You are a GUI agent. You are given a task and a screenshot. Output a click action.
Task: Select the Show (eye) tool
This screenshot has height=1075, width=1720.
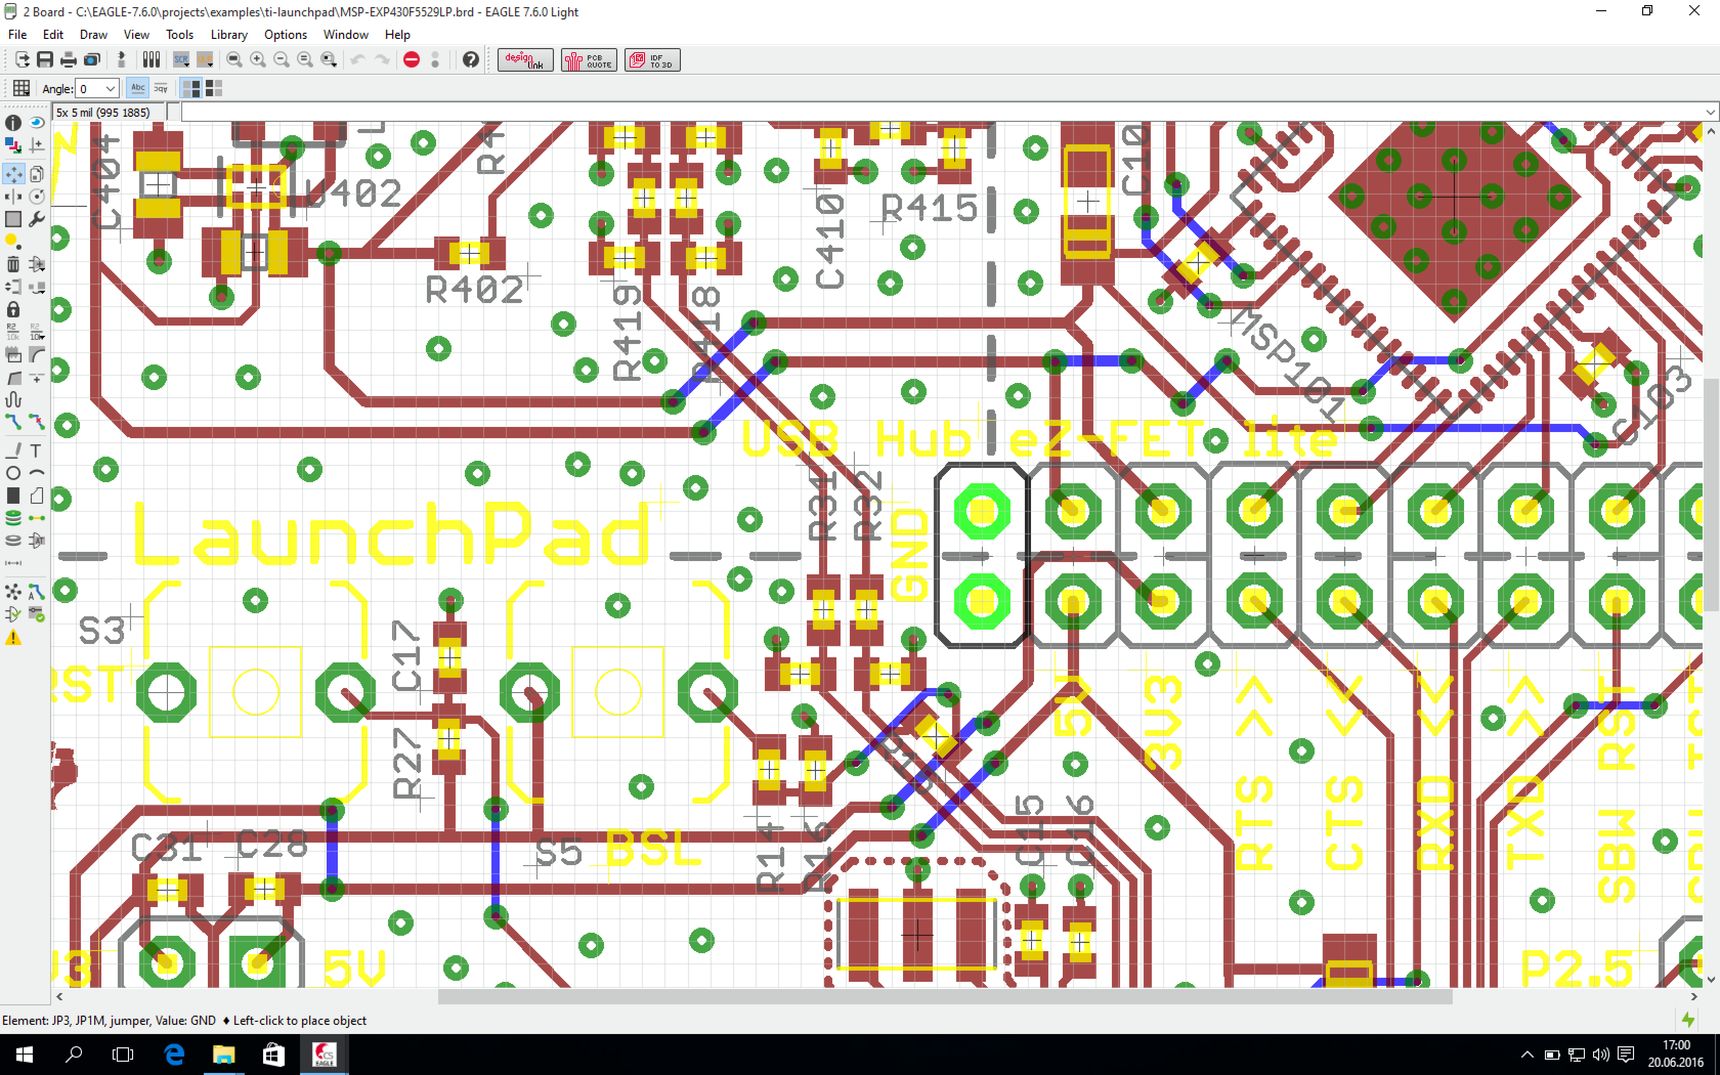click(x=37, y=122)
